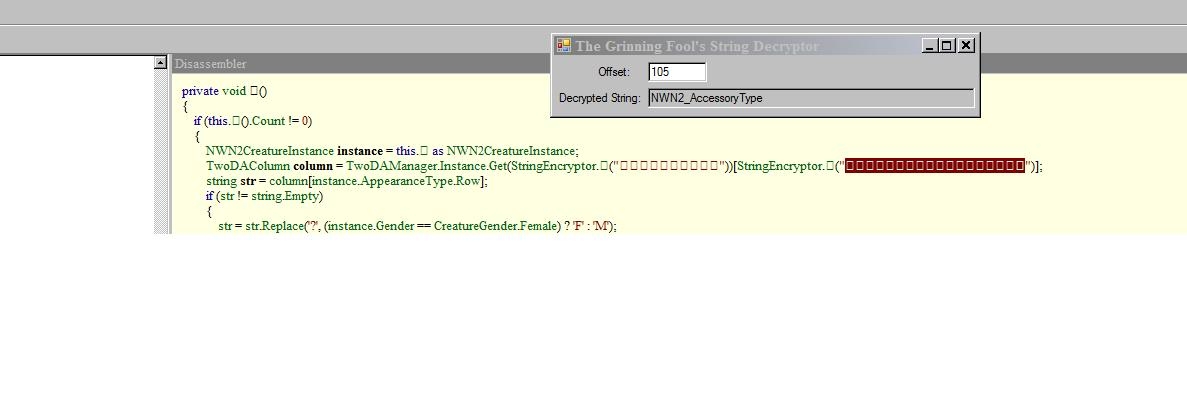Close the Grinning Fool's String Decryptor
Viewport: 1187px width, 400px height.
[x=966, y=46]
